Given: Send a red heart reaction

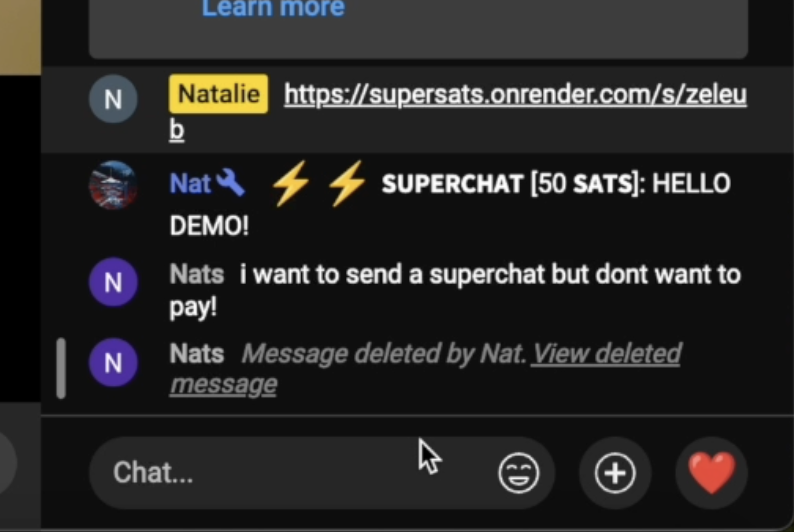Looking at the screenshot, I should [x=711, y=473].
